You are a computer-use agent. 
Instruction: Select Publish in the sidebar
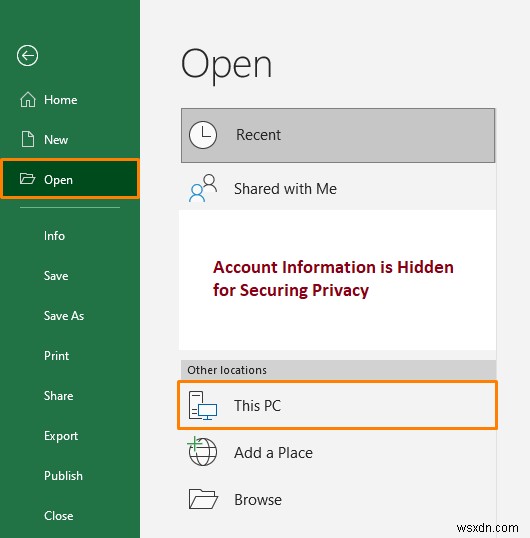pyautogui.click(x=70, y=476)
